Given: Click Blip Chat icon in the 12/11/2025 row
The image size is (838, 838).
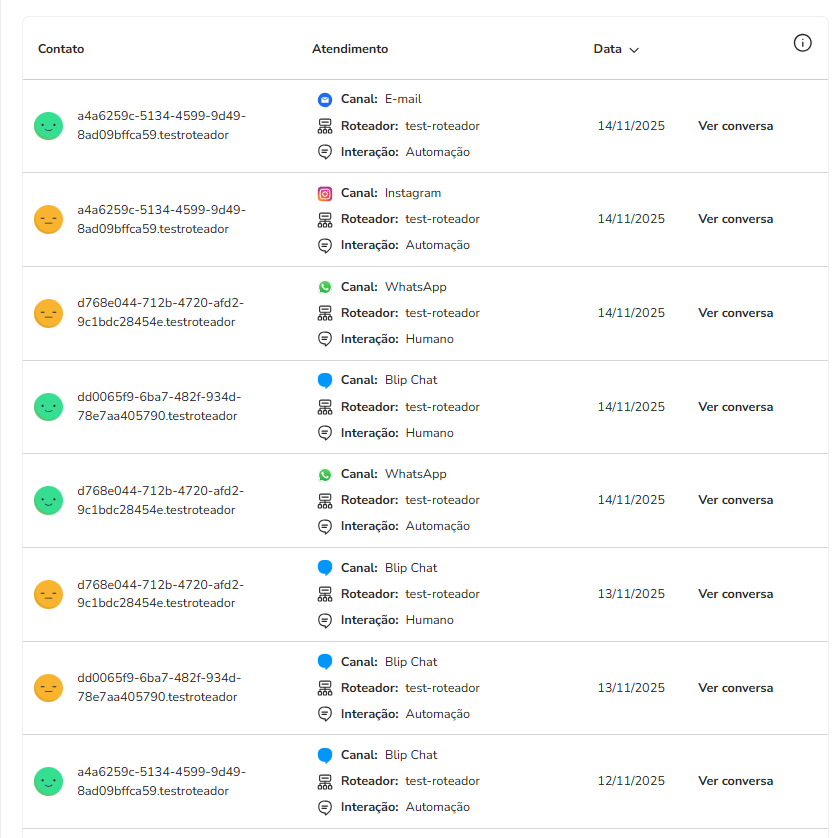Looking at the screenshot, I should 325,755.
